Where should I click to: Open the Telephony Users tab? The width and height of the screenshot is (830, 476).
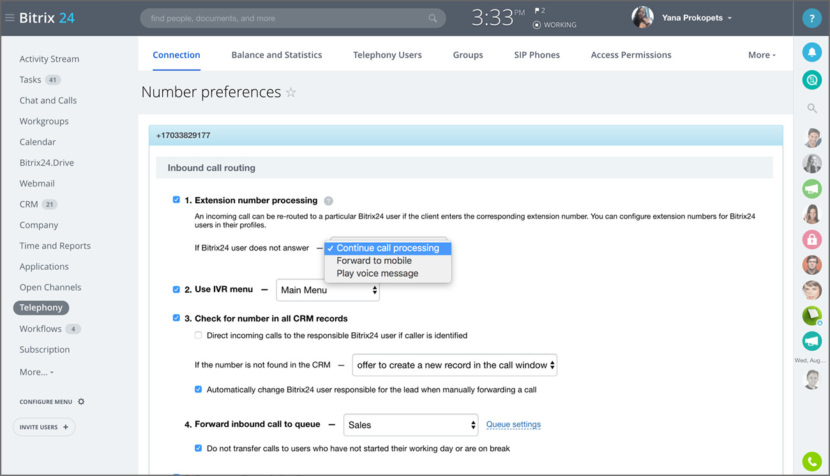[x=387, y=55]
